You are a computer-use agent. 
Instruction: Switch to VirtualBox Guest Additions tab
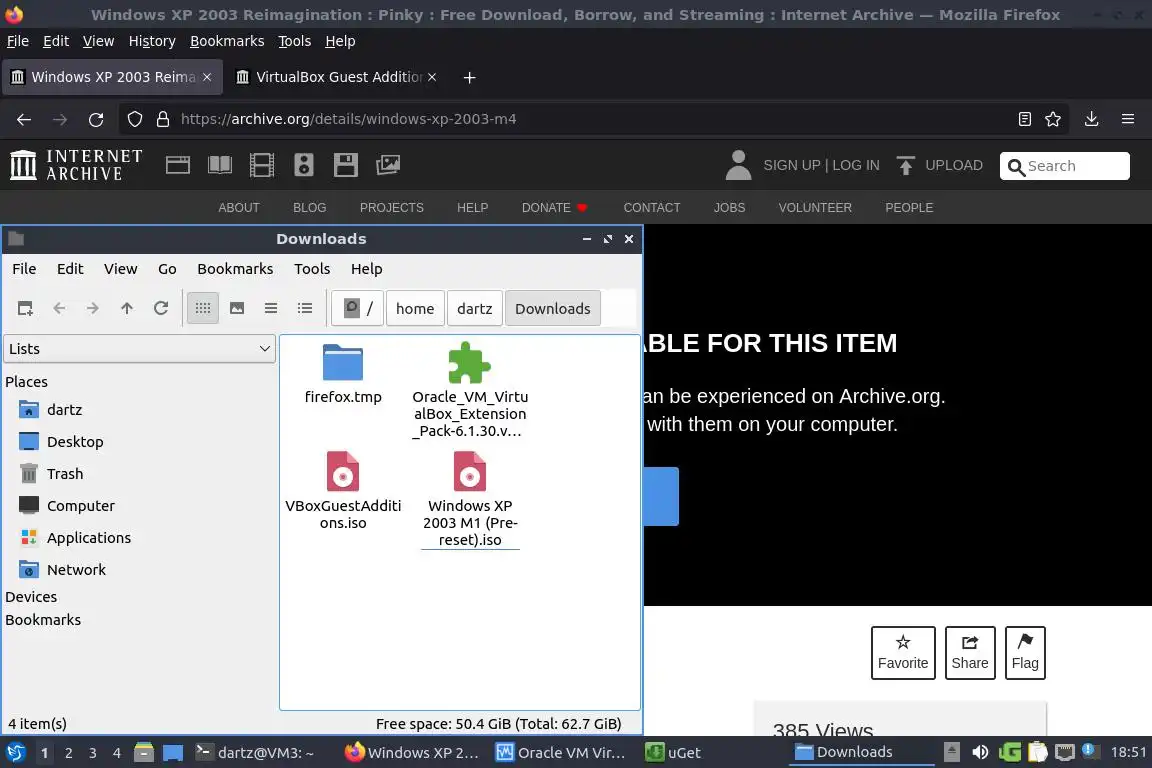[338, 77]
